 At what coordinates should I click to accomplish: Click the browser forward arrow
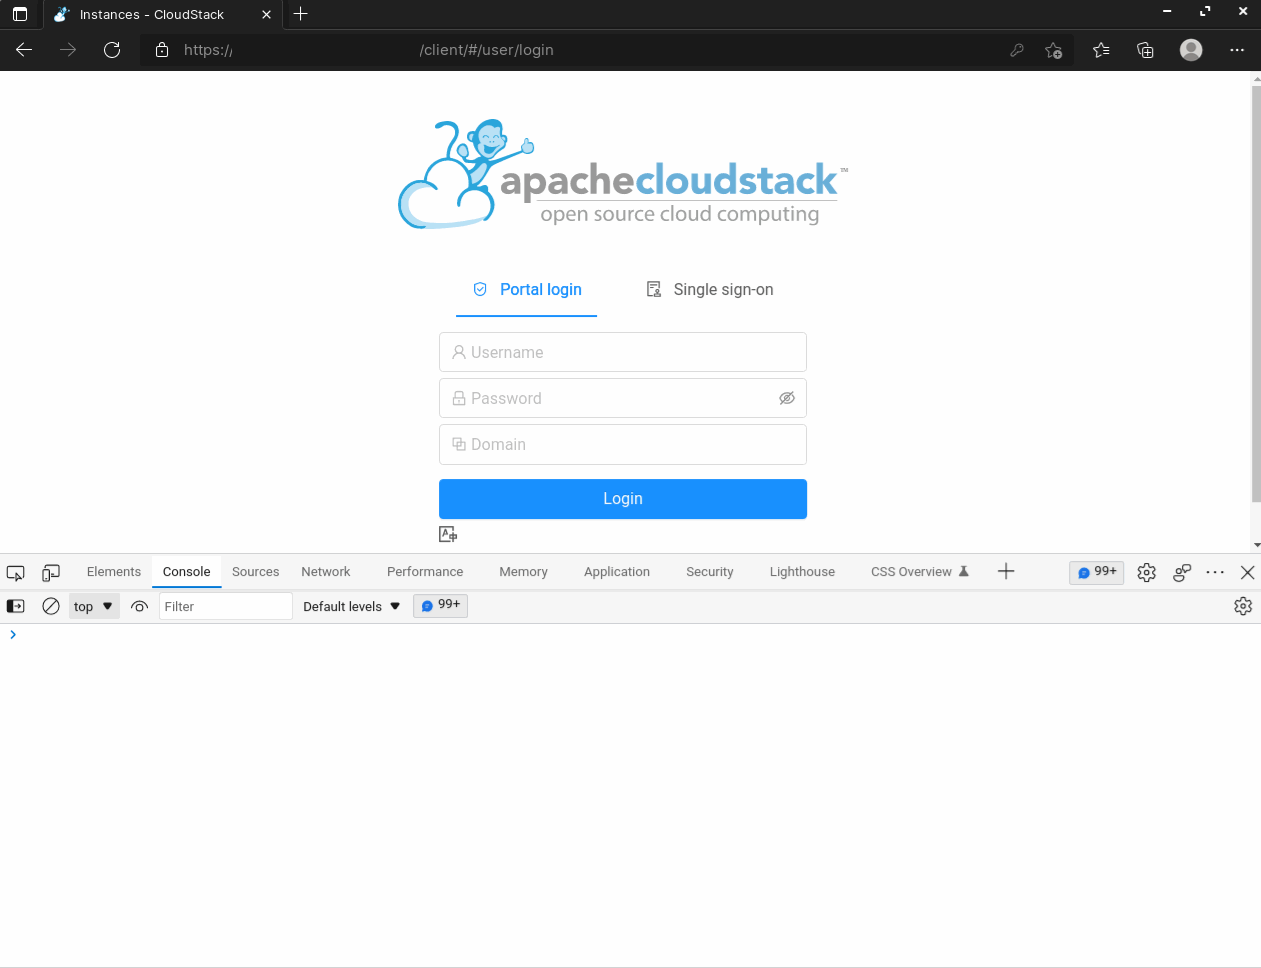(68, 50)
